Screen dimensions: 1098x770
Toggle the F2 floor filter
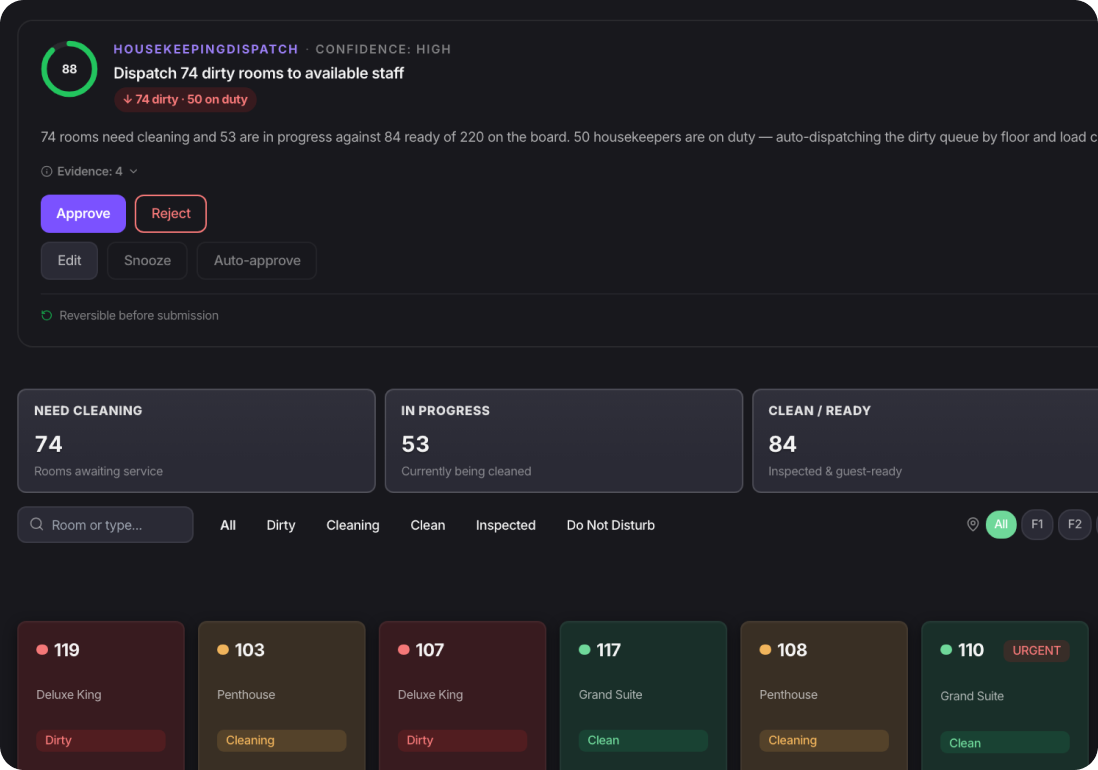tap(1075, 524)
